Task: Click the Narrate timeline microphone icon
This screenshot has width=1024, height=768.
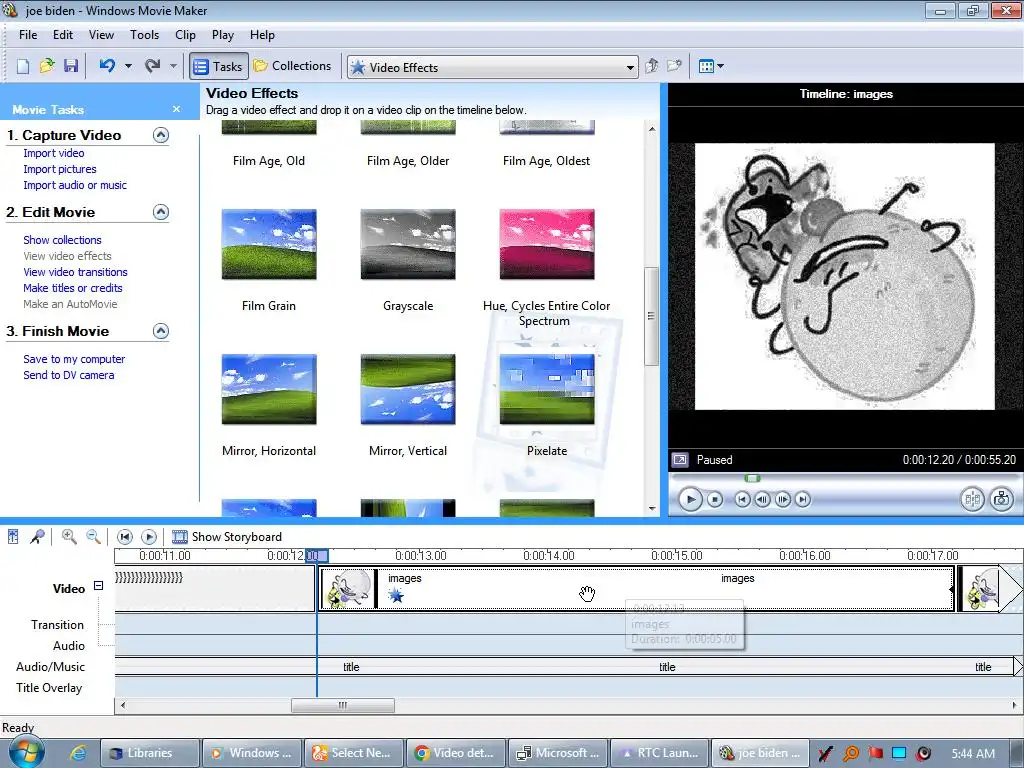Action: coord(38,537)
